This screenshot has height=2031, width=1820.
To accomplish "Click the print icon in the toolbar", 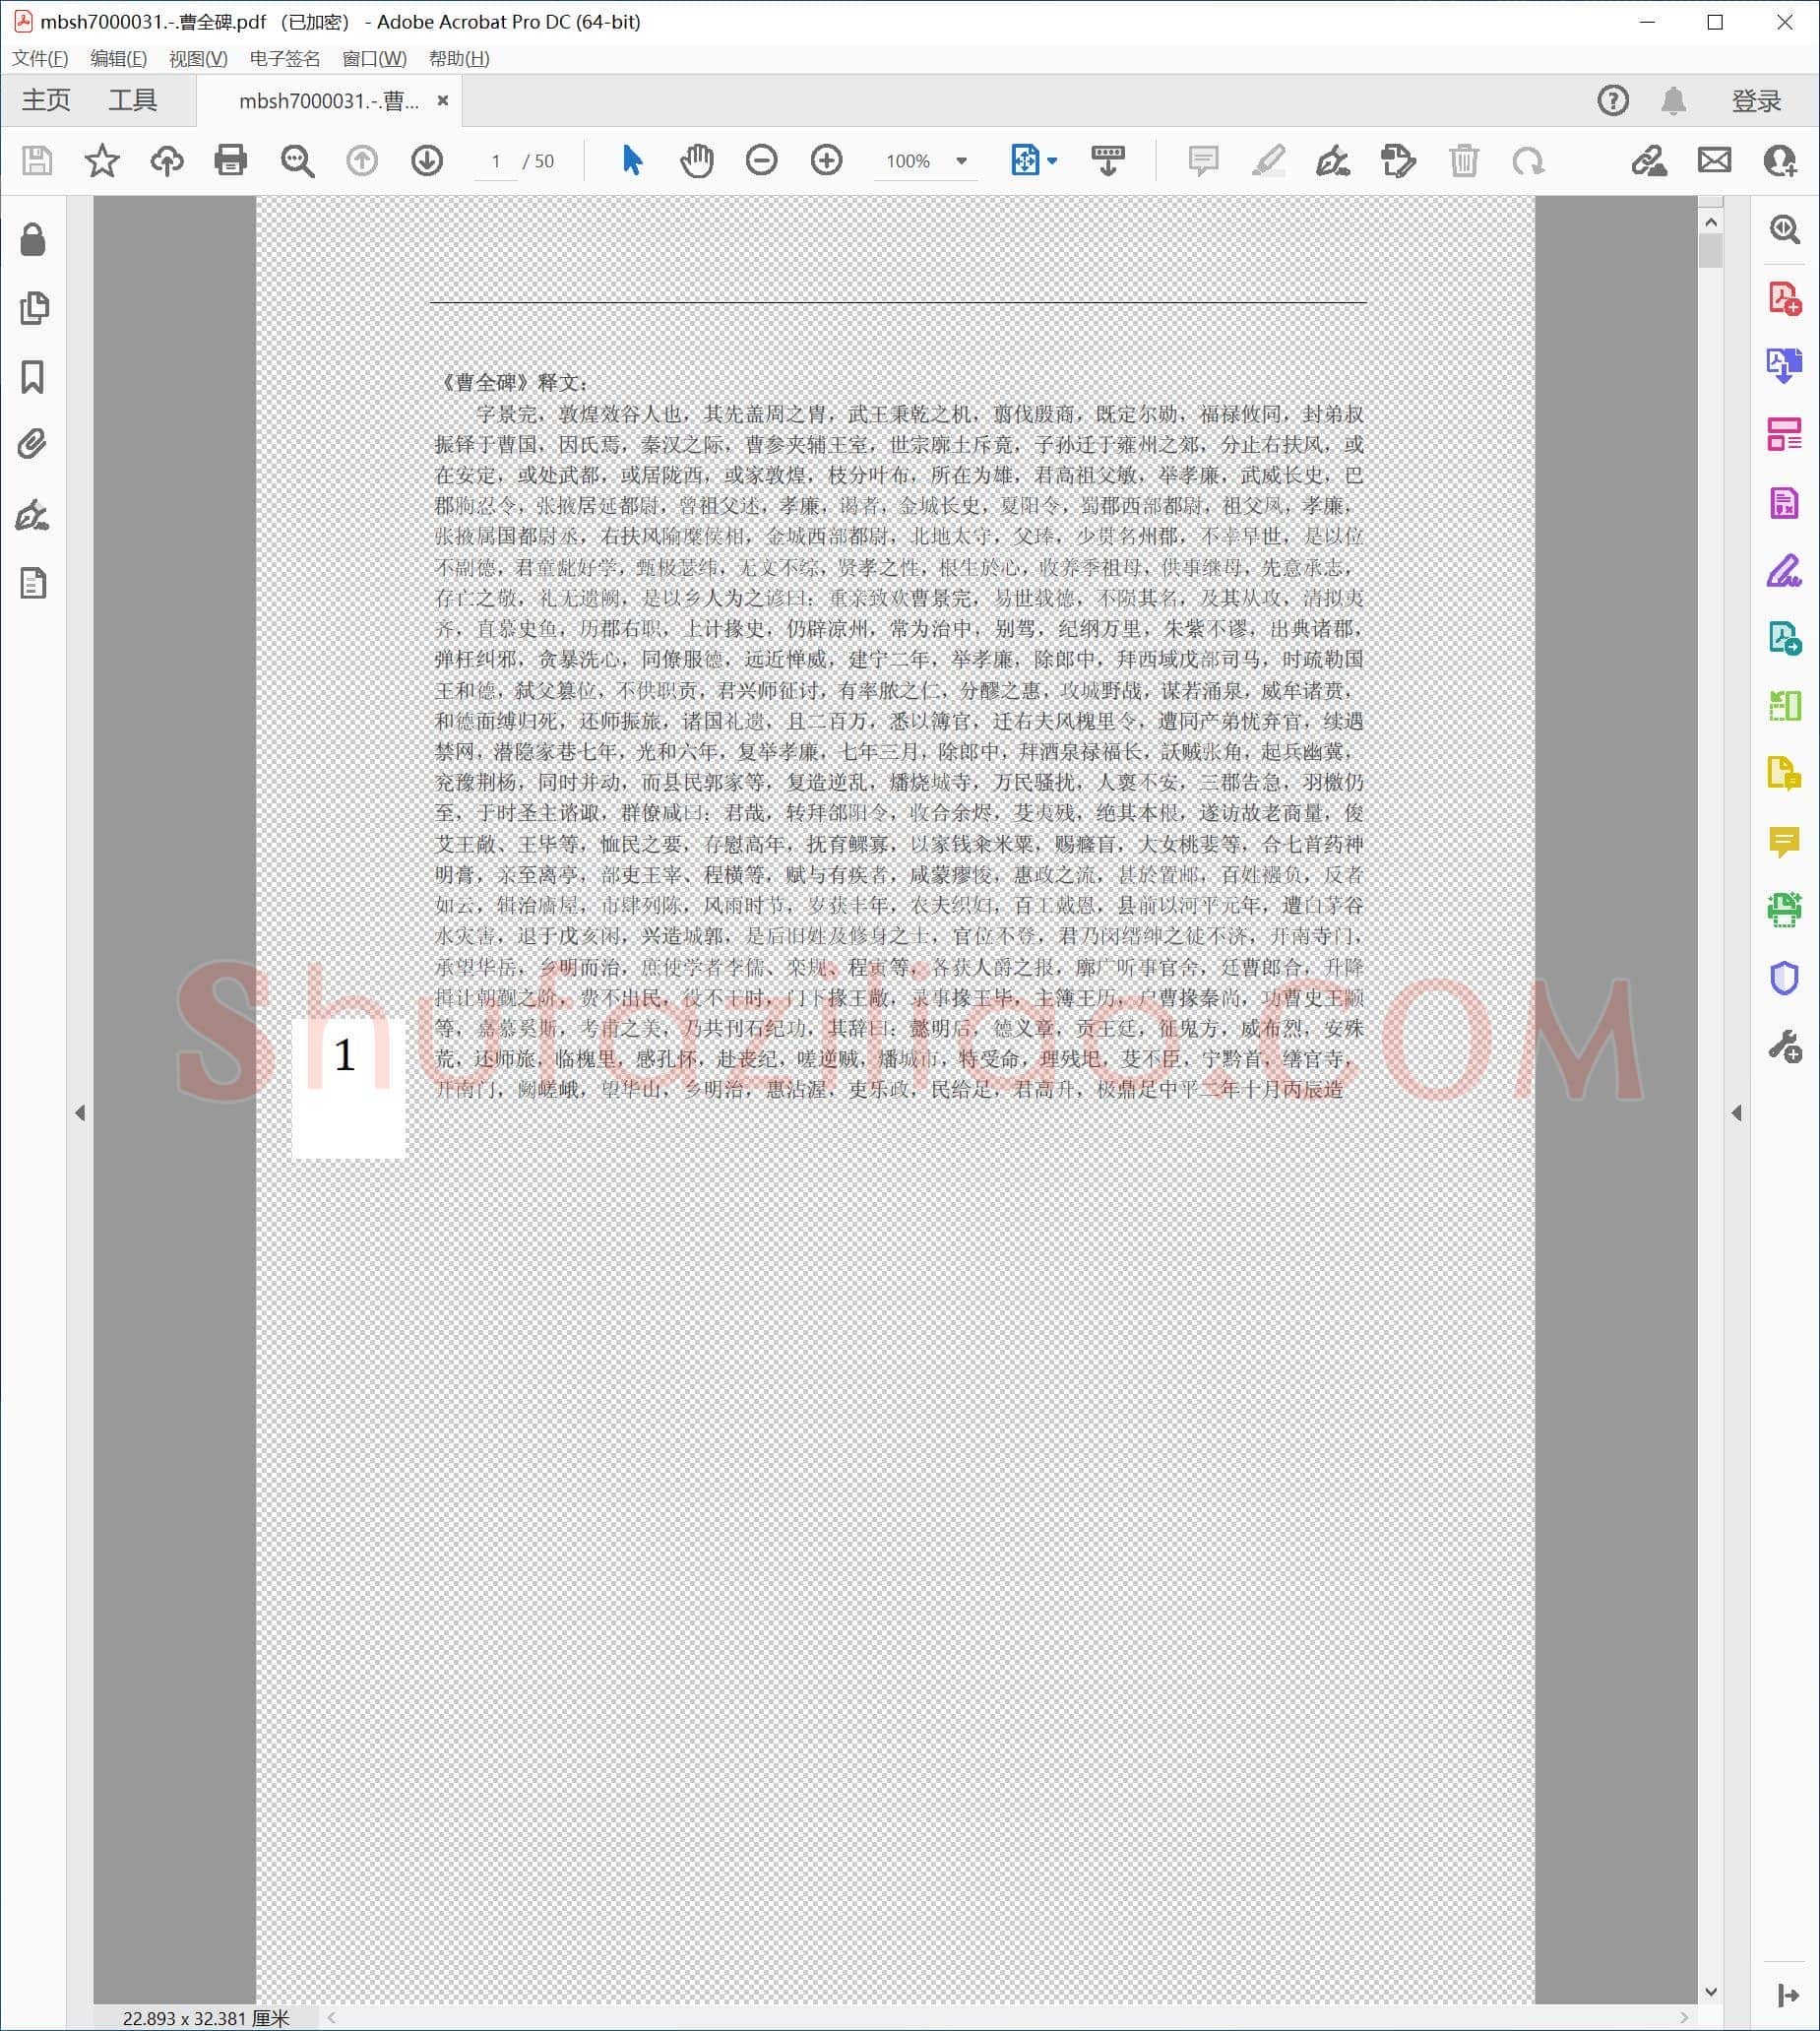I will [231, 160].
